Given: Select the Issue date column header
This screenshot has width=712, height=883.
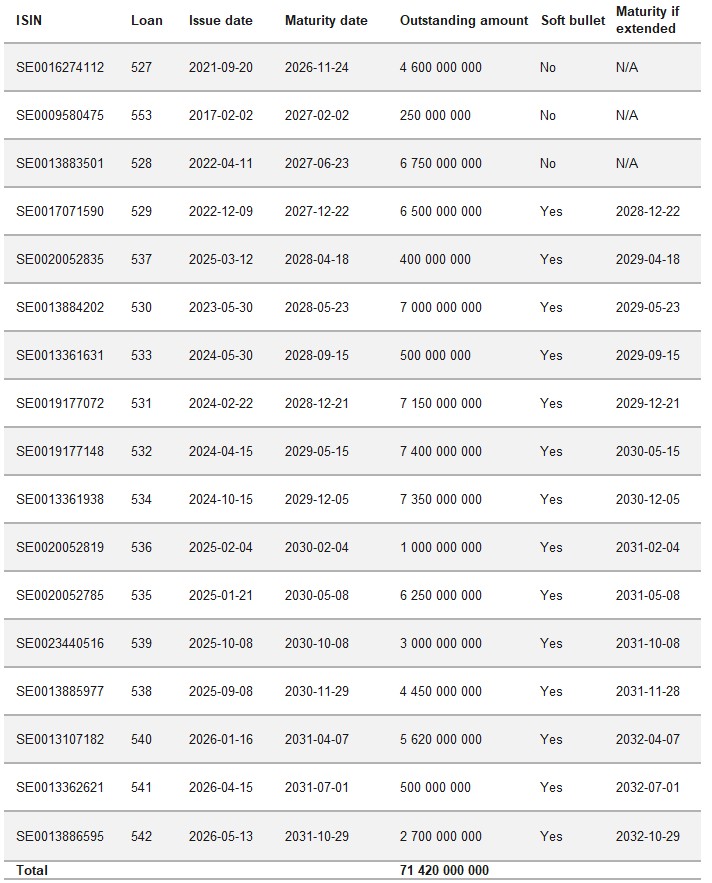Looking at the screenshot, I should 220,20.
